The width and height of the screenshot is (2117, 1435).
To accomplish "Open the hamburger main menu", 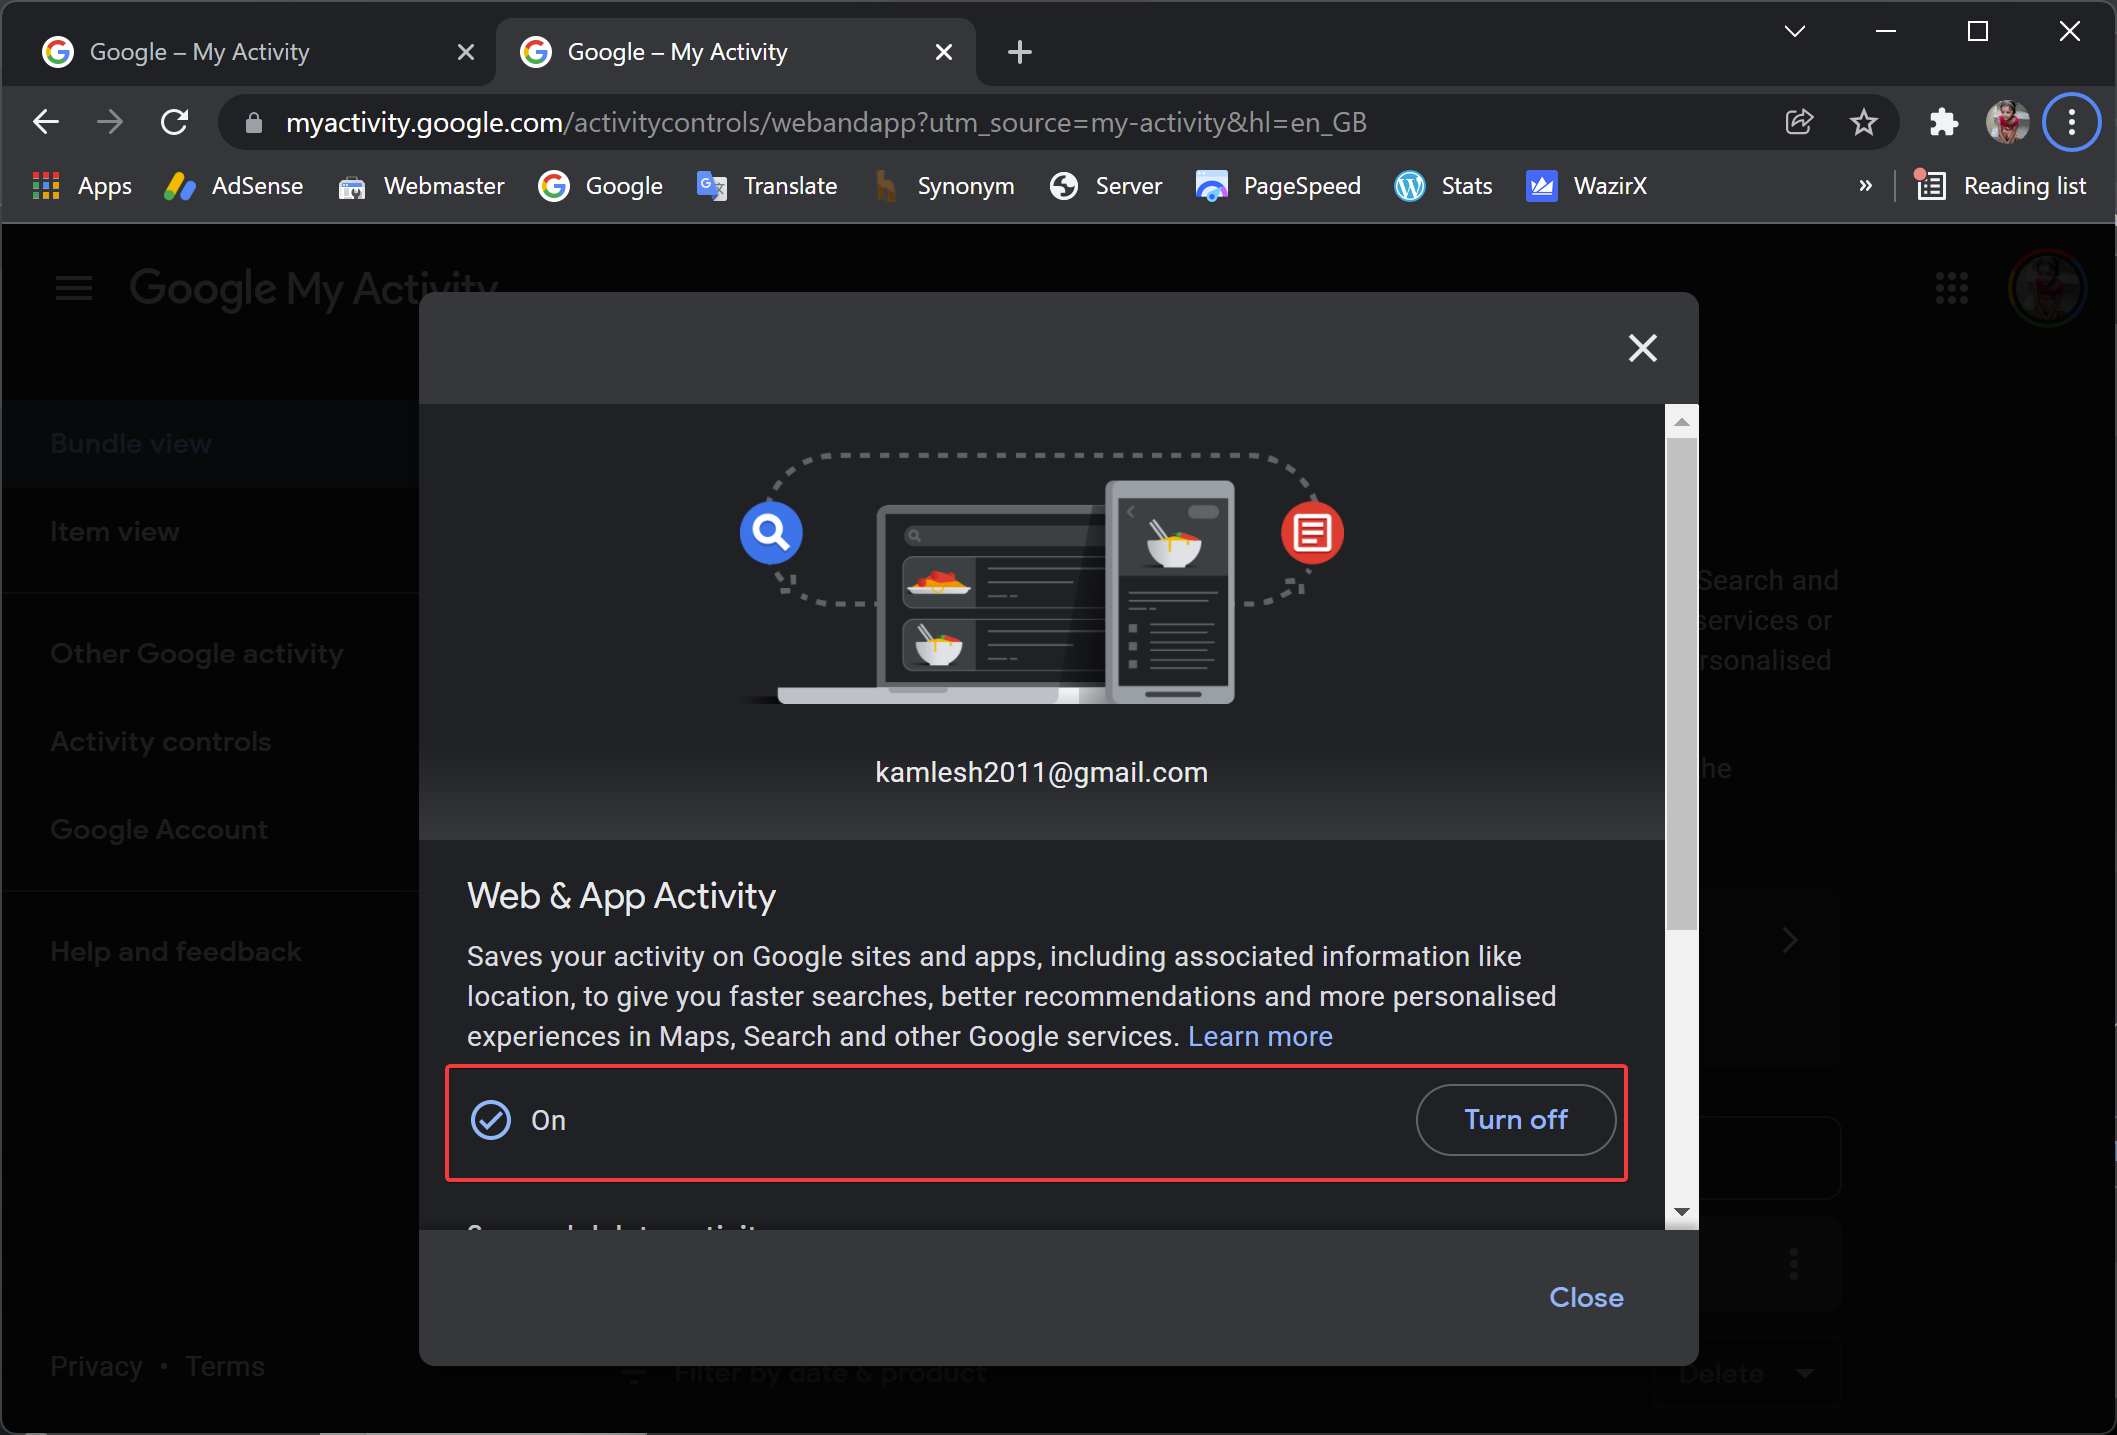I will [x=74, y=288].
